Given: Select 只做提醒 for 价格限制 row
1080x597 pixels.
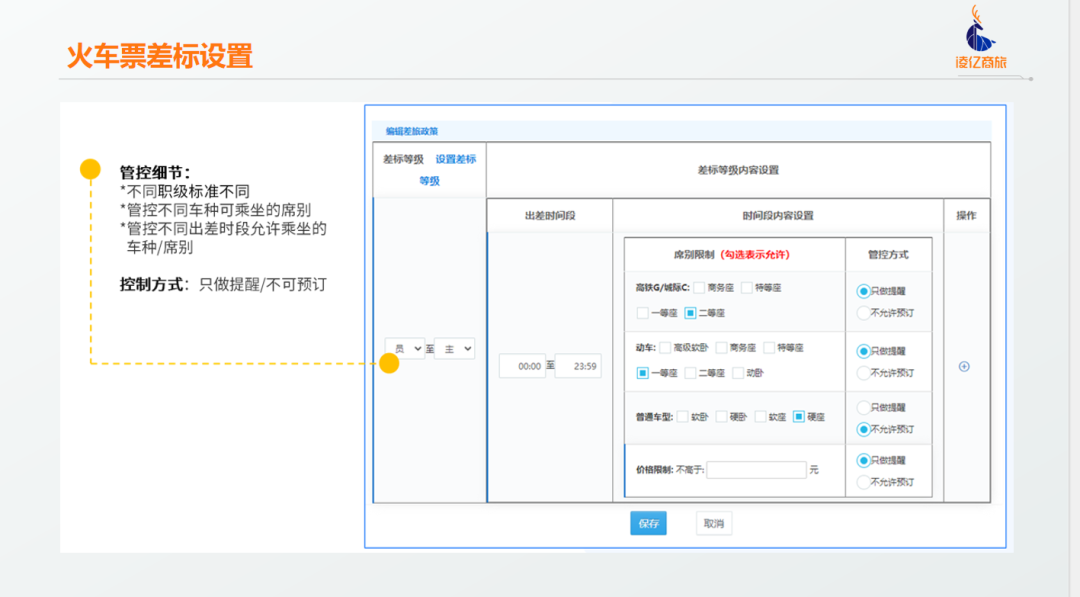Looking at the screenshot, I should [x=863, y=460].
